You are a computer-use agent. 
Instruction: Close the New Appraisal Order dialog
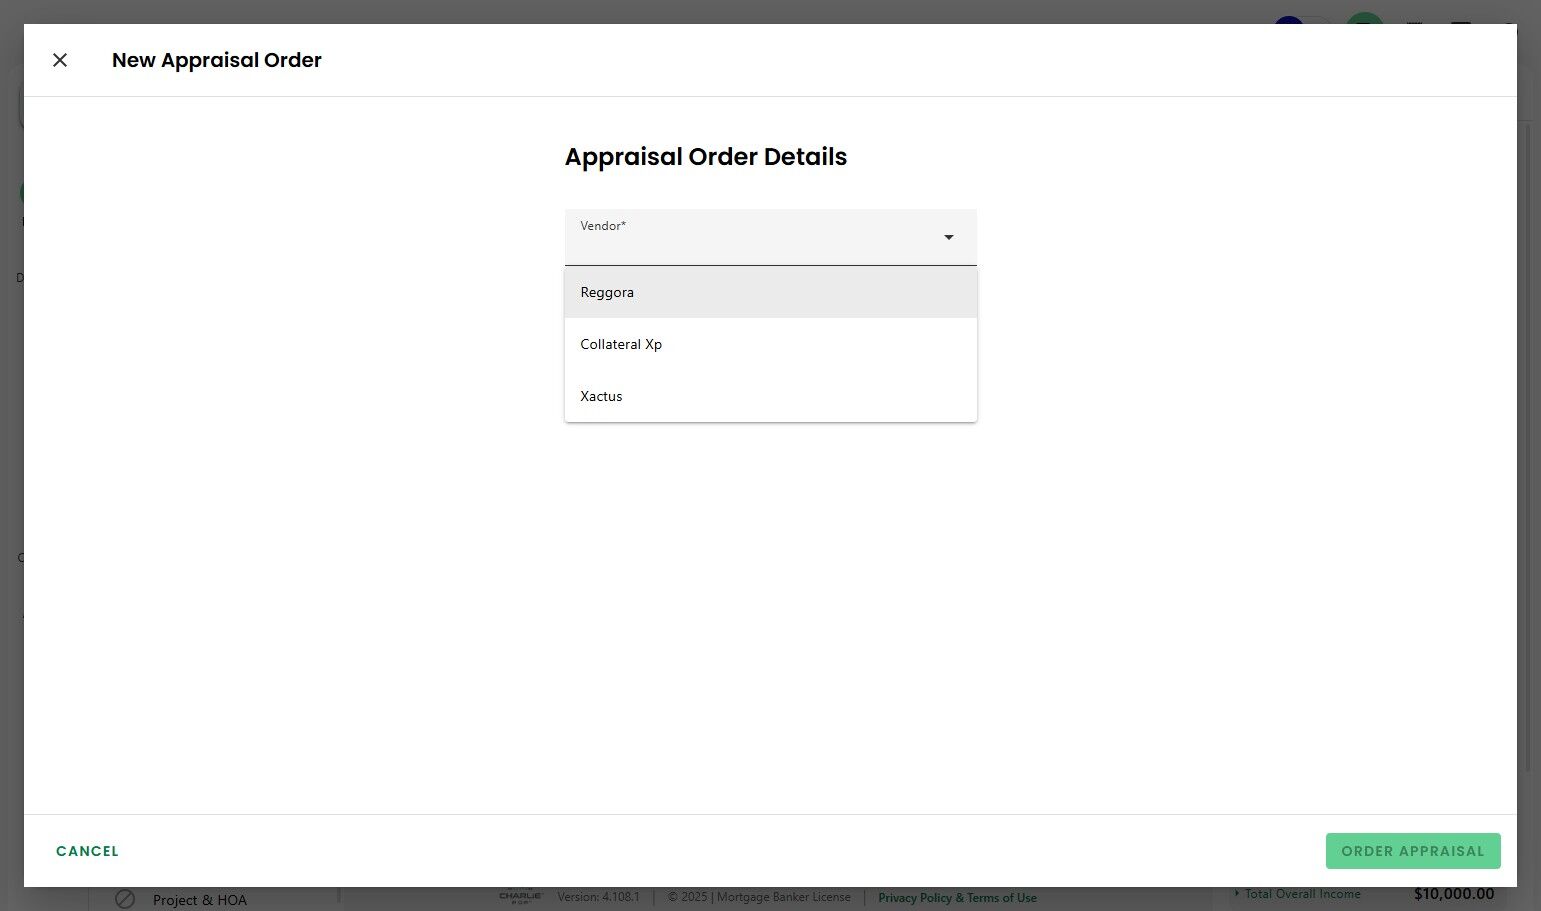pos(60,60)
